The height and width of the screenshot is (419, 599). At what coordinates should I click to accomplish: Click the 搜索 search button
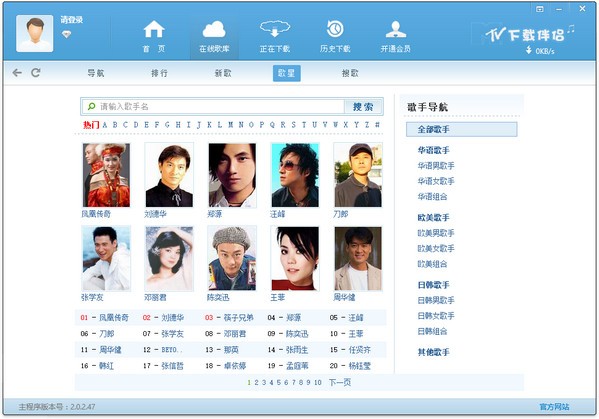coord(363,107)
